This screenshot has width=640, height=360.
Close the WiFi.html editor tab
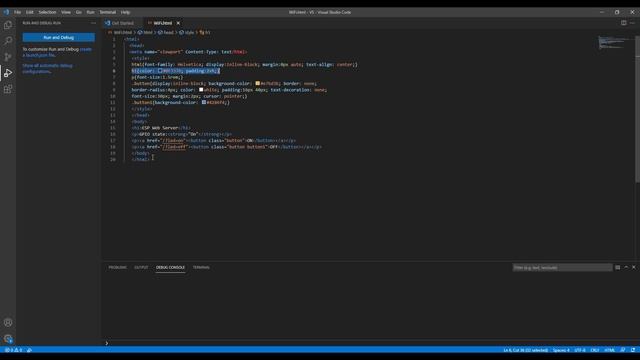tap(178, 23)
